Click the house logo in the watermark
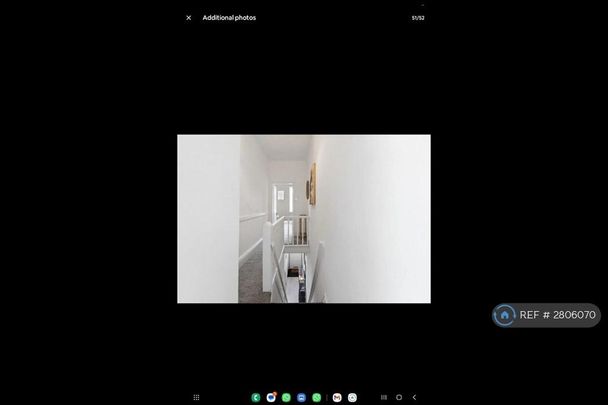Screen dimensions: 608x405 click(x=505, y=315)
